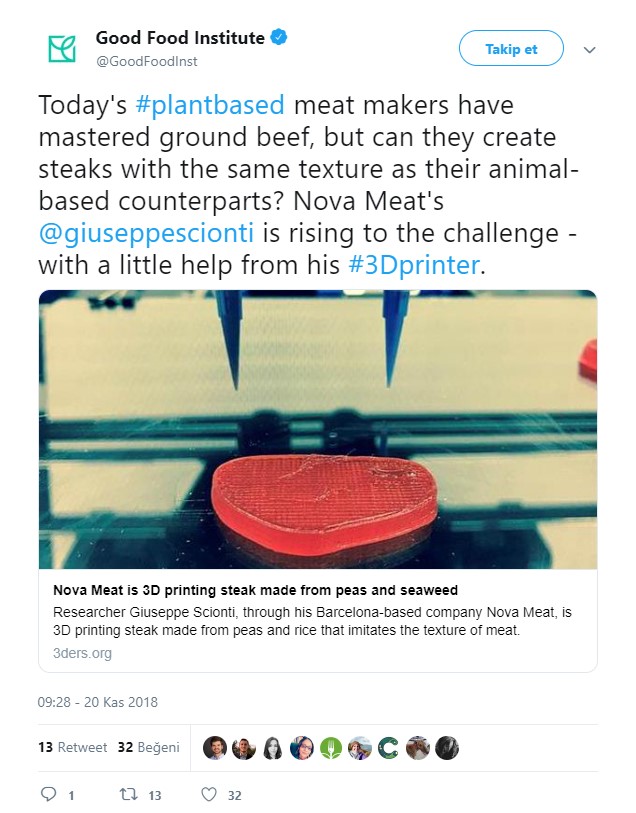
Task: Click the blue verified badge
Action: 281,39
